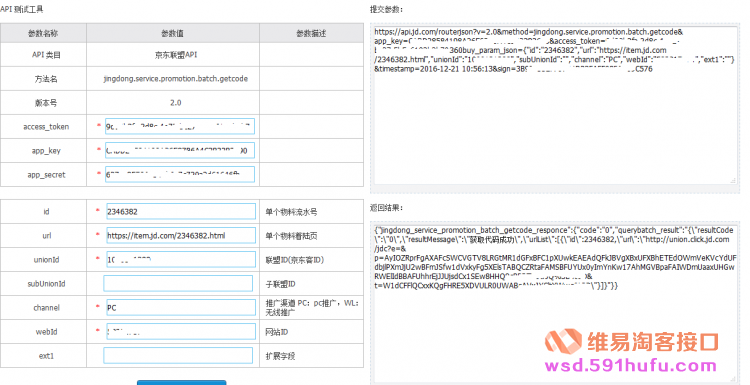Click the channel field showing PC
The image size is (750, 385).
(181, 308)
